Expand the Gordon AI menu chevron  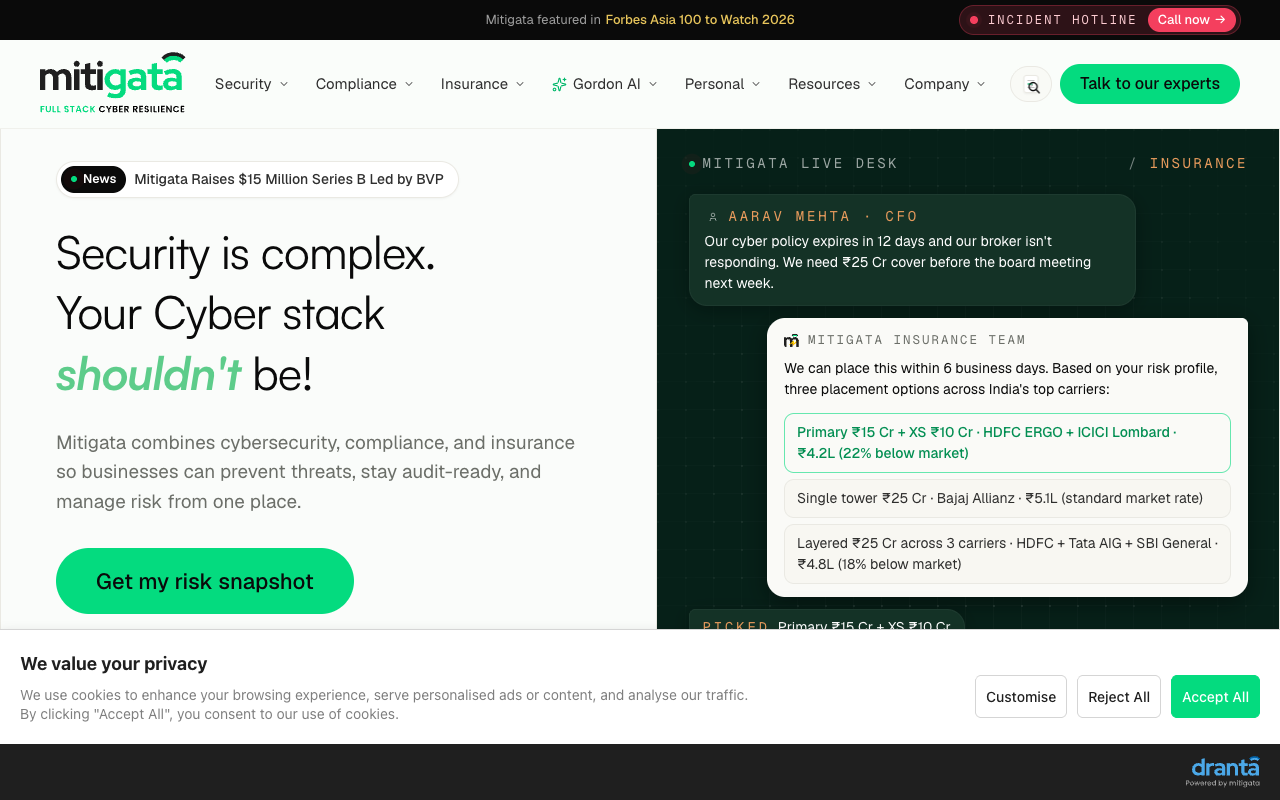click(x=653, y=84)
